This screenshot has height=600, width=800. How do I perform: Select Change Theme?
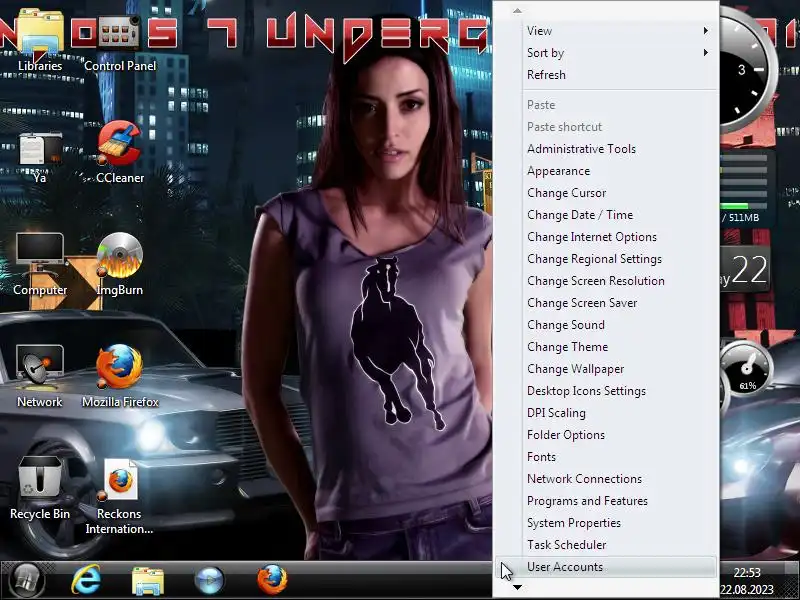[x=619, y=346]
